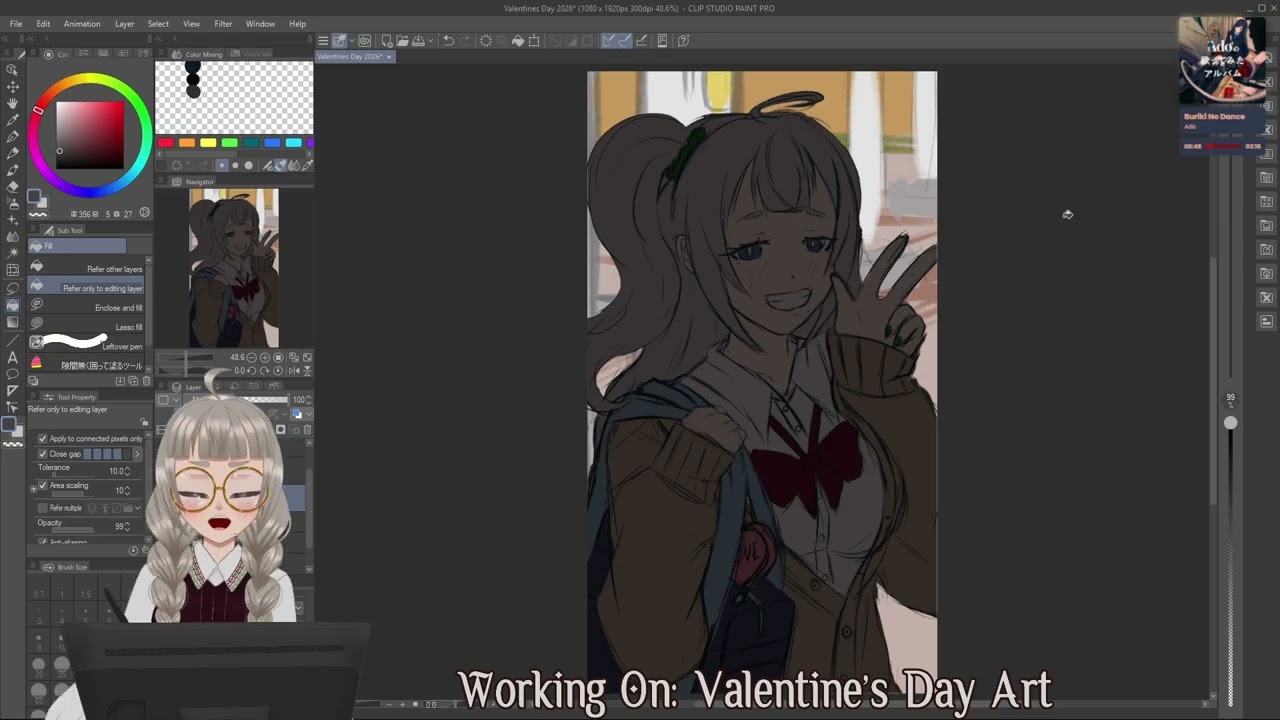
Task: Open dropdown arrow next to Save icon
Action: click(x=431, y=40)
